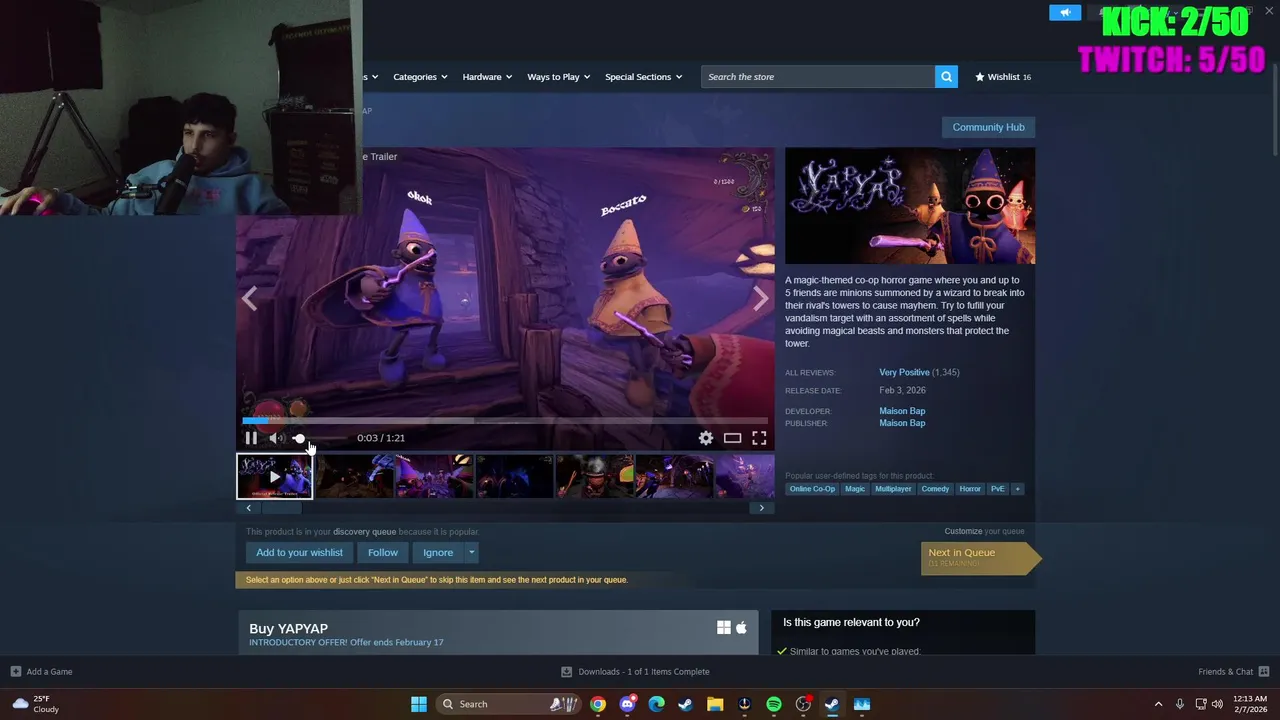
Task: Click the YAPYAP header capsule image
Action: [x=910, y=206]
